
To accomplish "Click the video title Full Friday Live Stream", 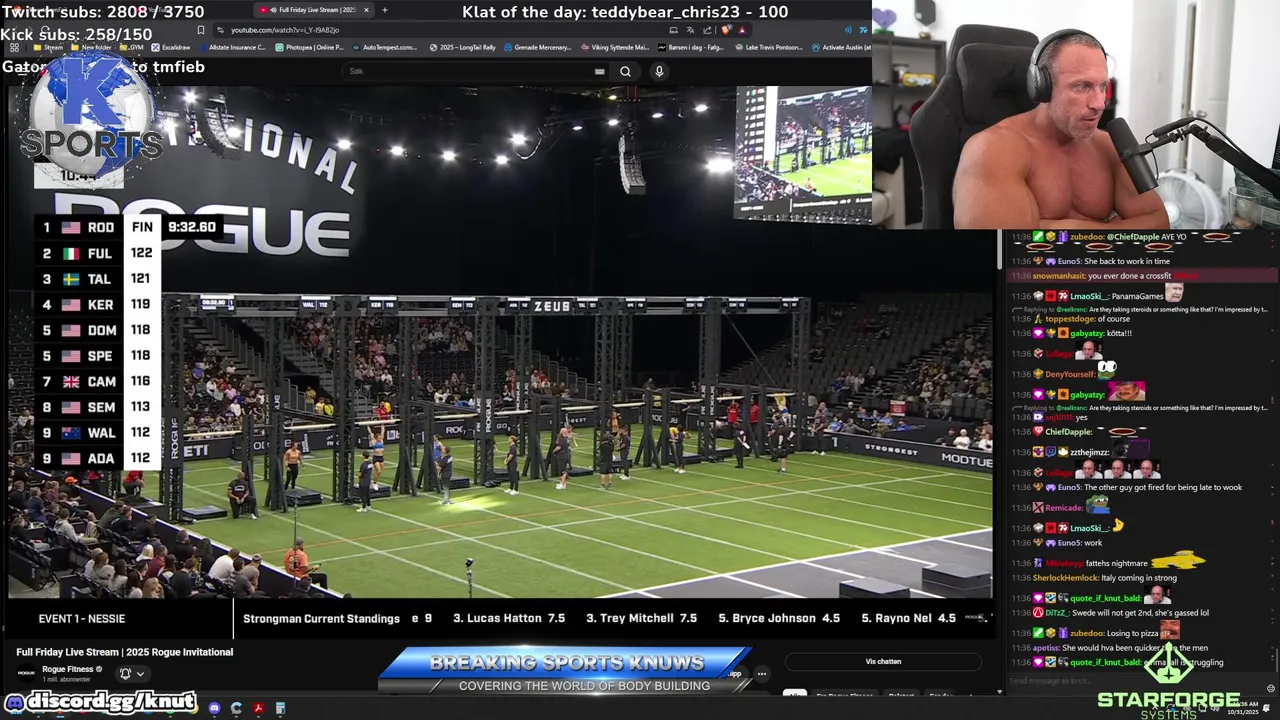I will coord(125,652).
